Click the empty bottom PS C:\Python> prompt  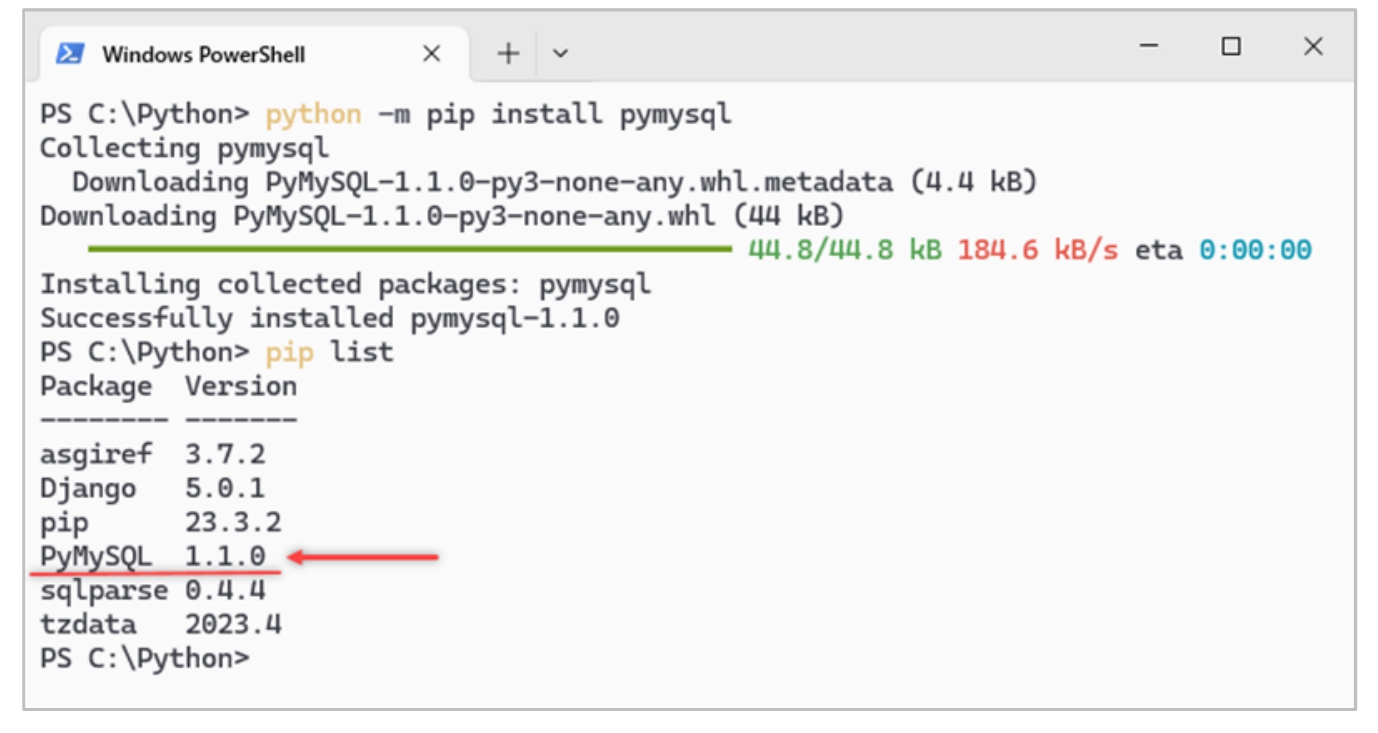click(x=144, y=659)
